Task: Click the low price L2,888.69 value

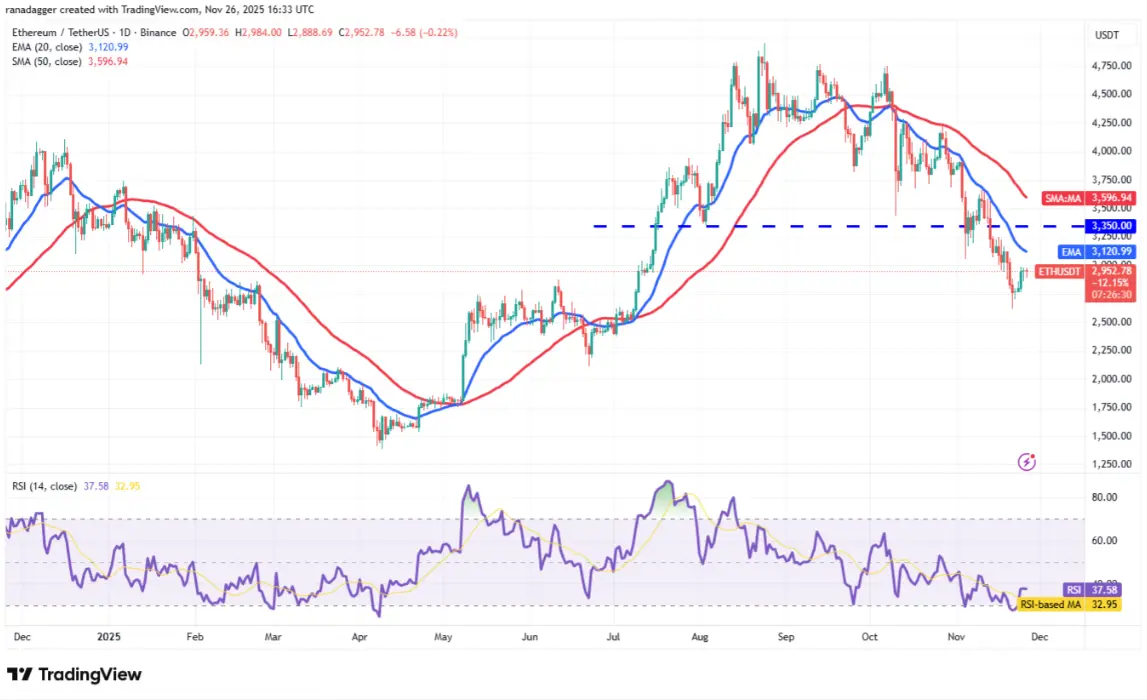Action: pos(310,33)
